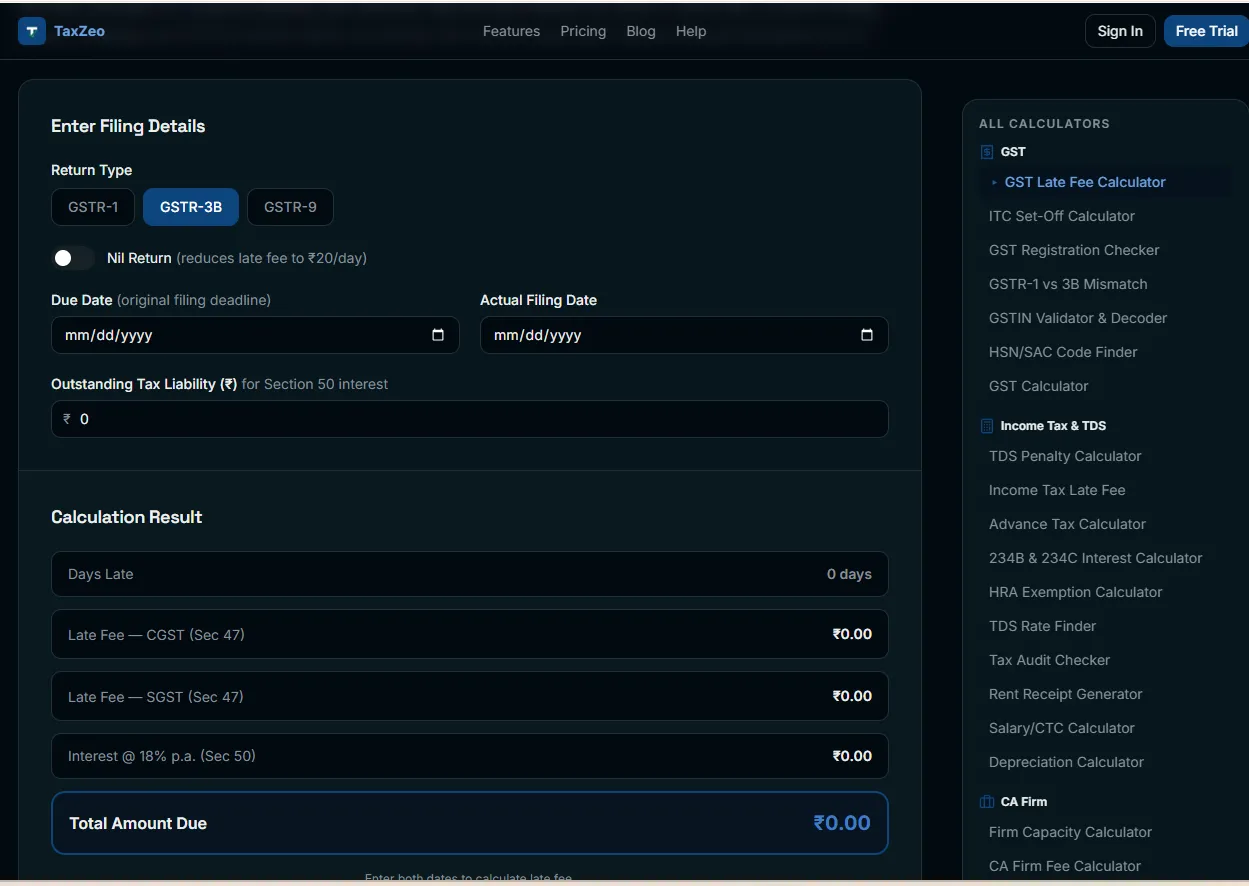Open calendar picker in Due Date field
The height and width of the screenshot is (886, 1249).
coord(438,335)
